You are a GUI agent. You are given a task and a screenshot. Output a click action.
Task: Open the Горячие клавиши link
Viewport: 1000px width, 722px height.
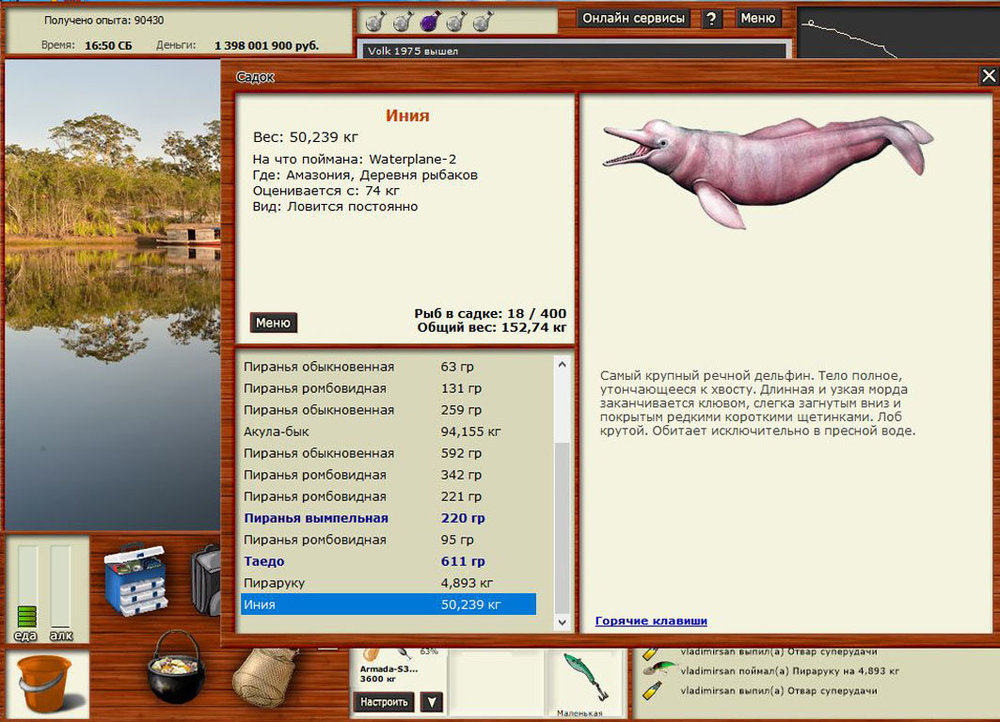(651, 621)
